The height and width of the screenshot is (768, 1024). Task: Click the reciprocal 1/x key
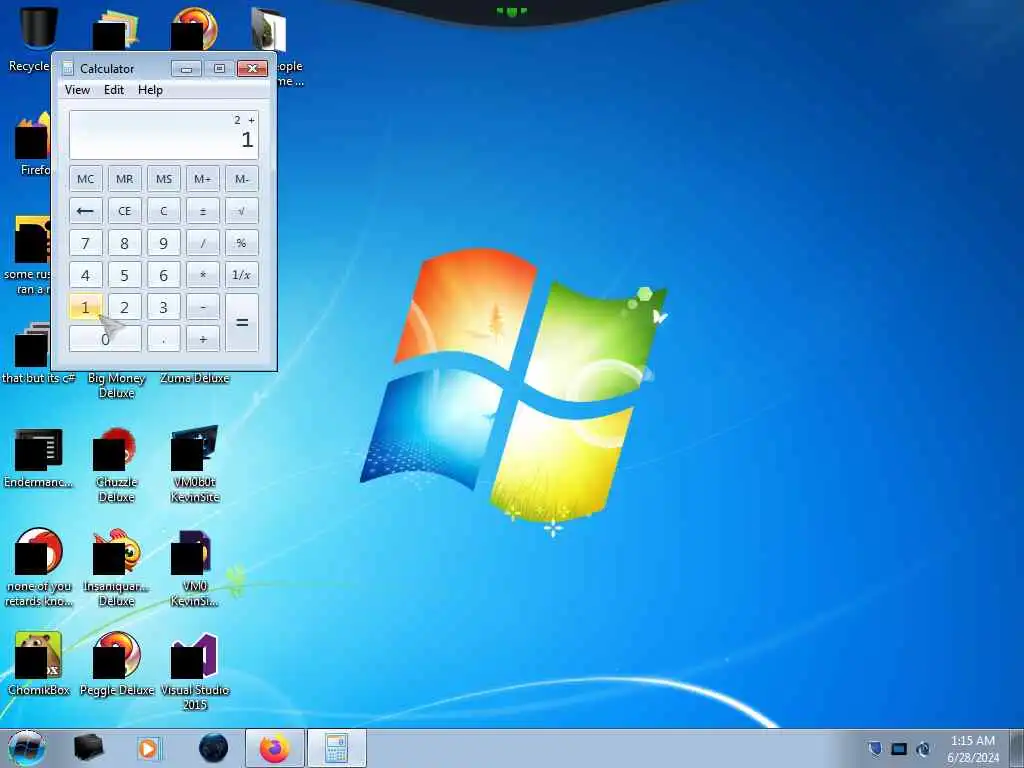tap(242, 275)
